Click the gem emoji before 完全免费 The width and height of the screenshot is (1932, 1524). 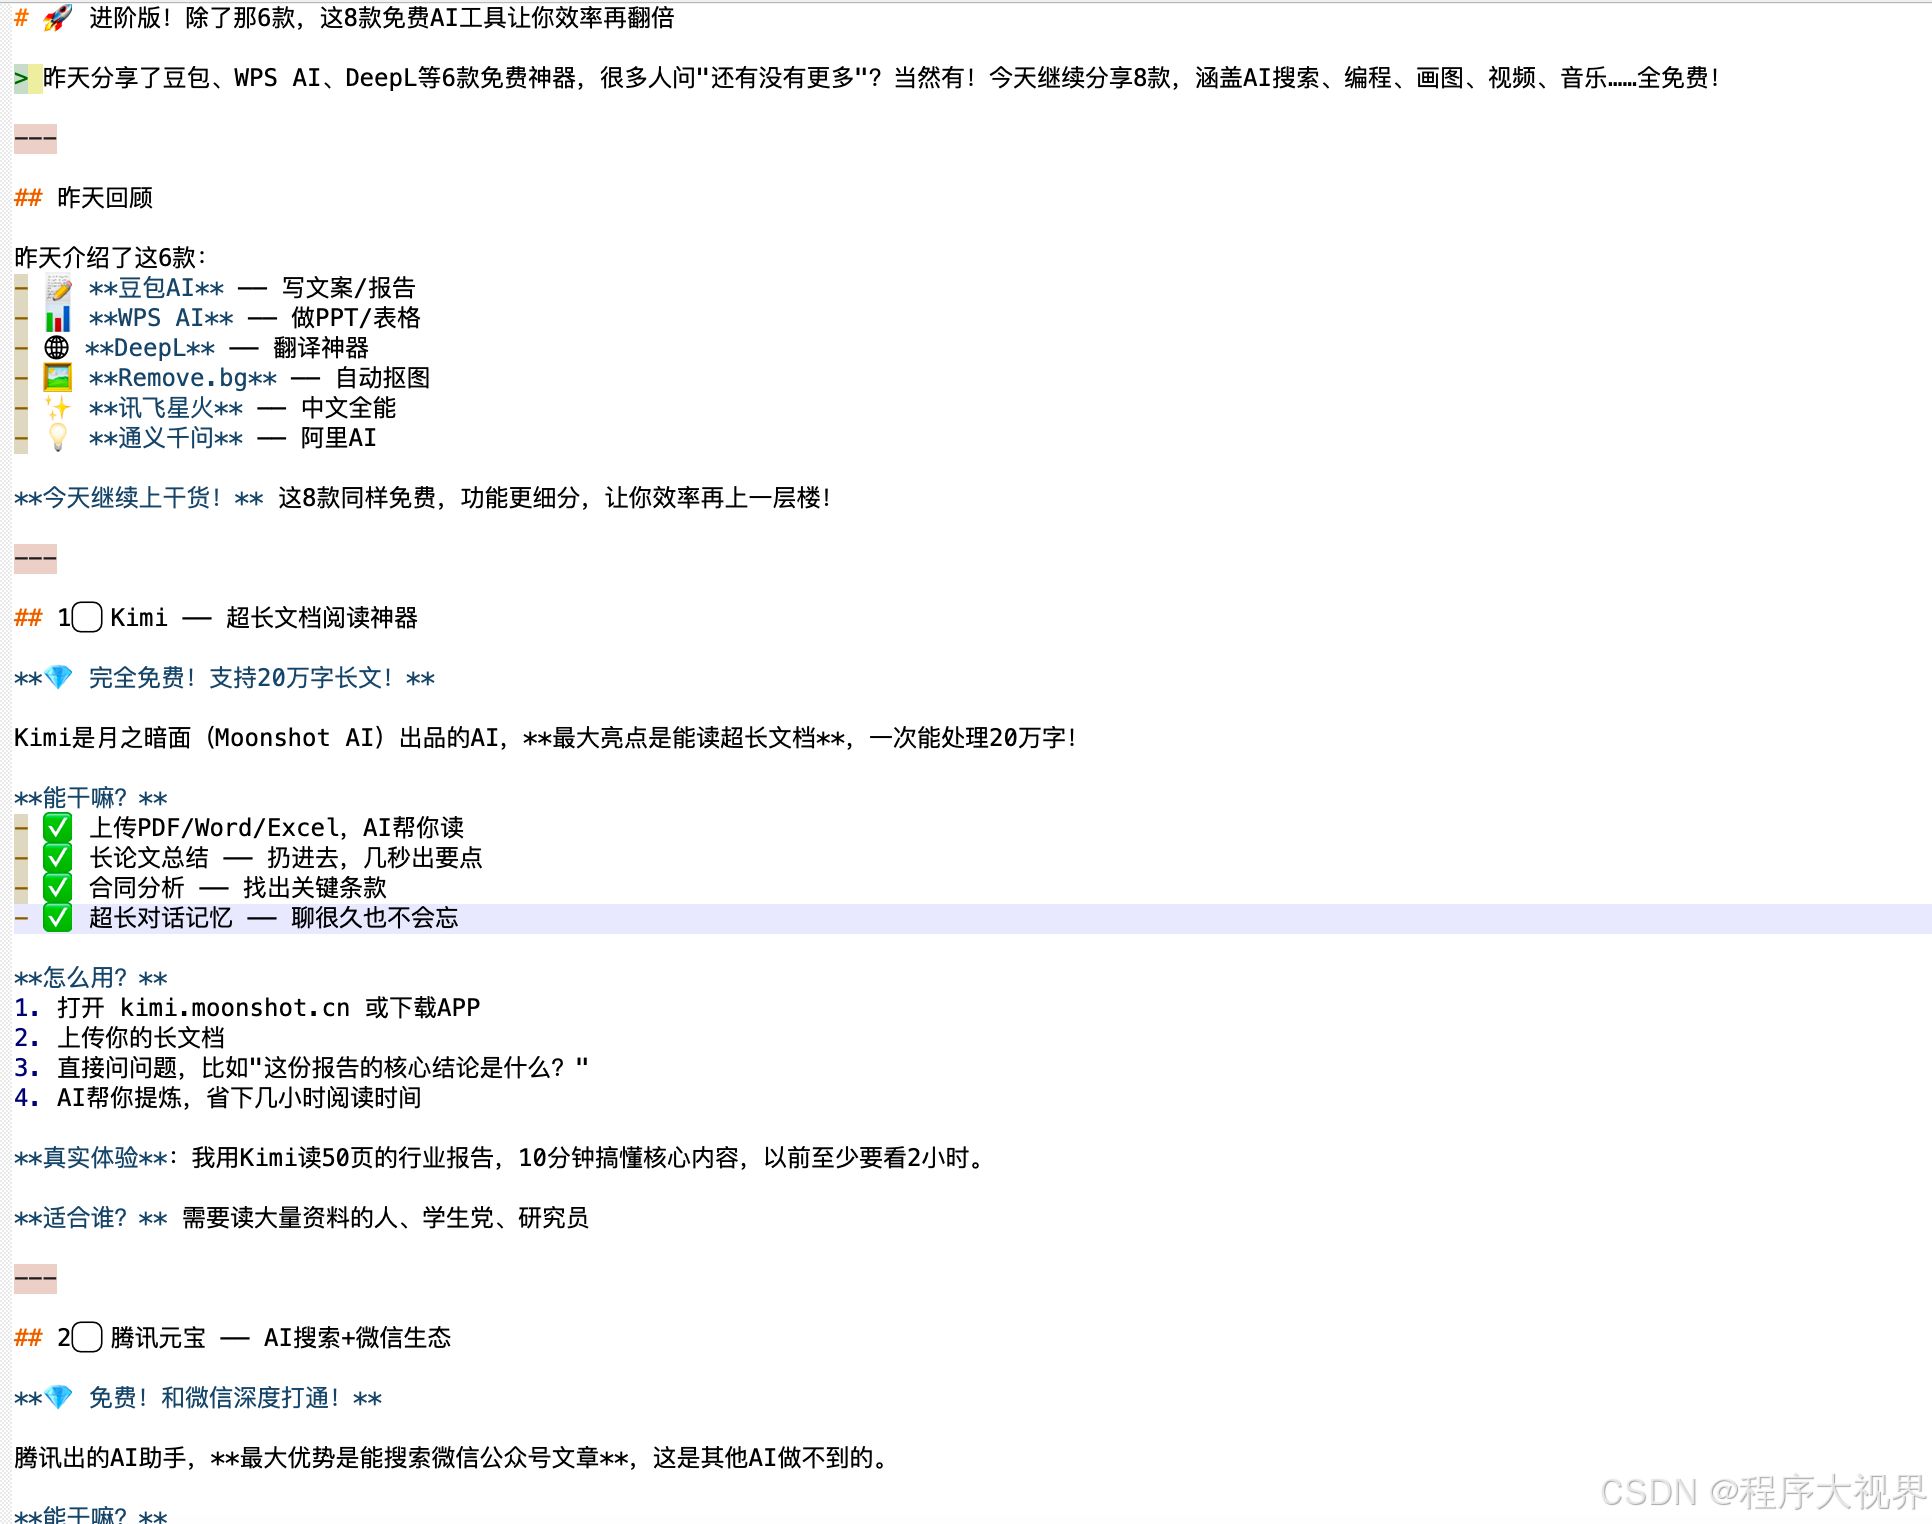click(x=59, y=678)
